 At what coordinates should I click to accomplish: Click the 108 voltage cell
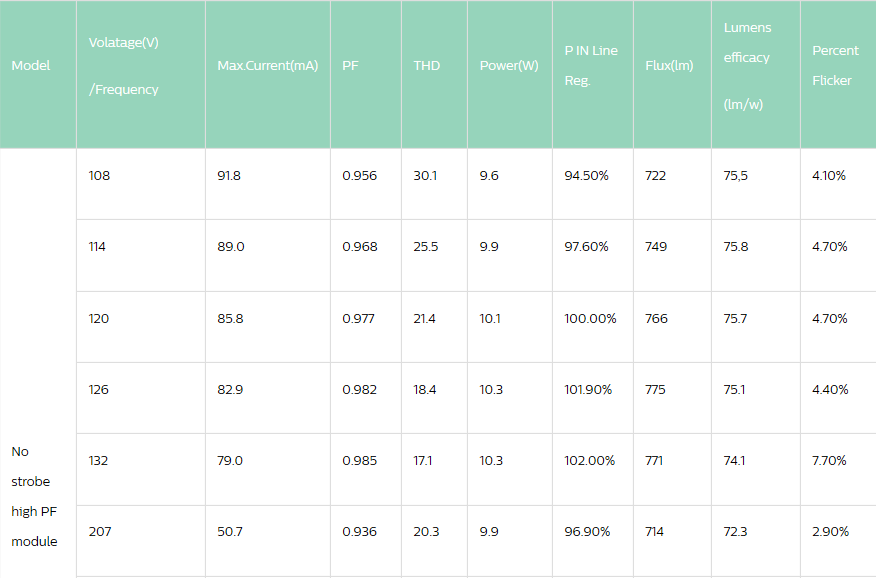(x=100, y=176)
